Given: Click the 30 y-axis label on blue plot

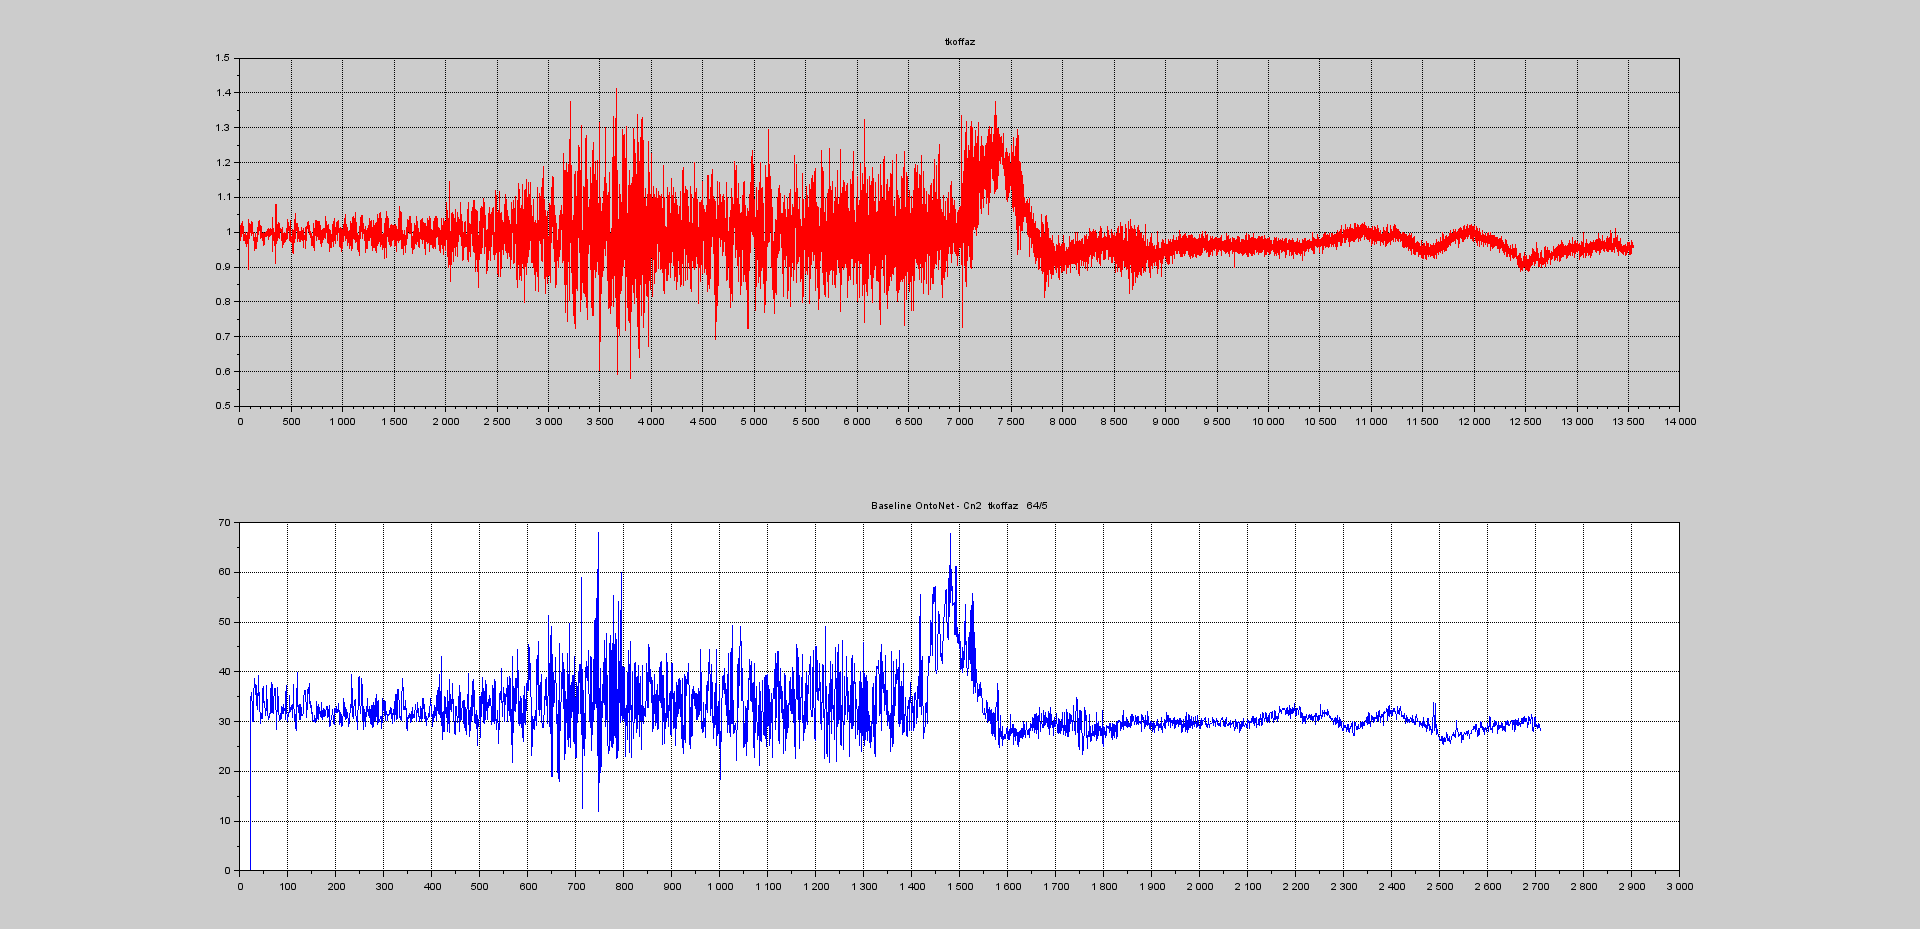Looking at the screenshot, I should (224, 721).
